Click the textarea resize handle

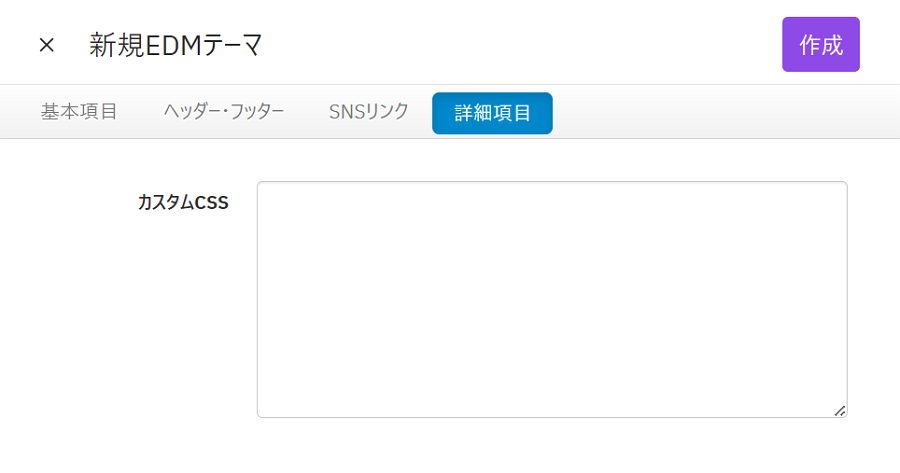tap(840, 410)
